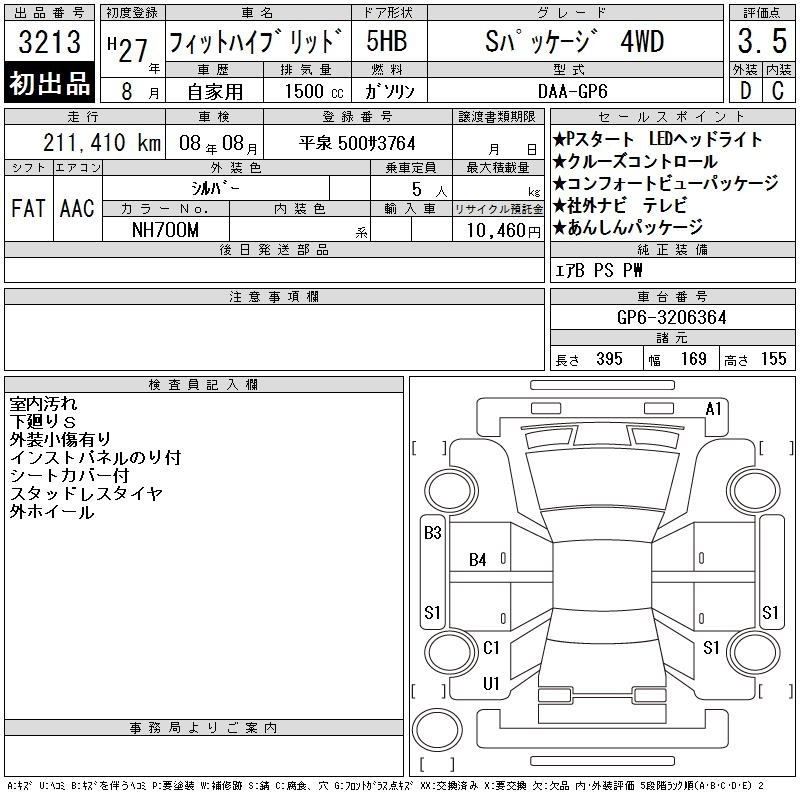Click the クルーズコントロール sales point line
The image size is (800, 800).
[x=635, y=161]
